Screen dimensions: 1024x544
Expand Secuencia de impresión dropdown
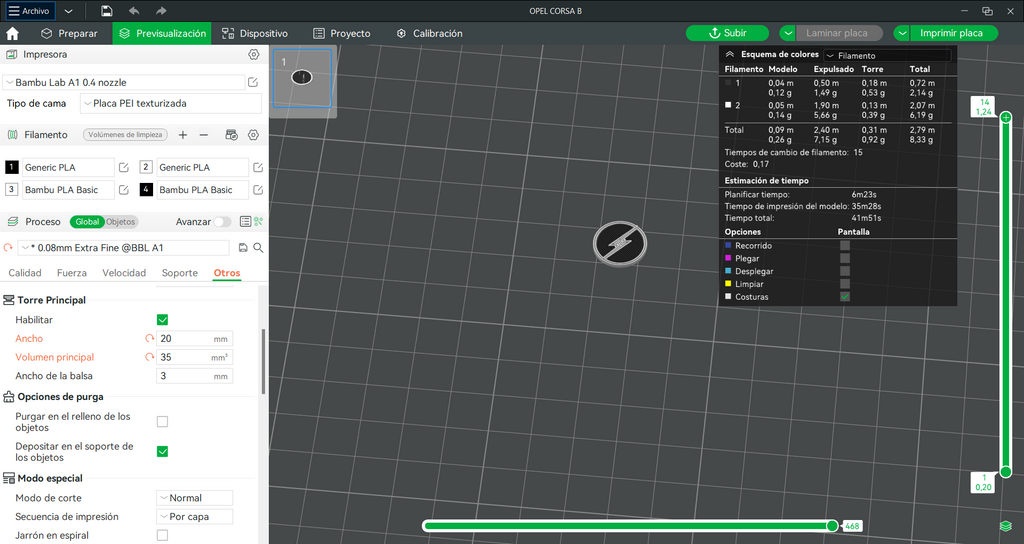point(195,517)
